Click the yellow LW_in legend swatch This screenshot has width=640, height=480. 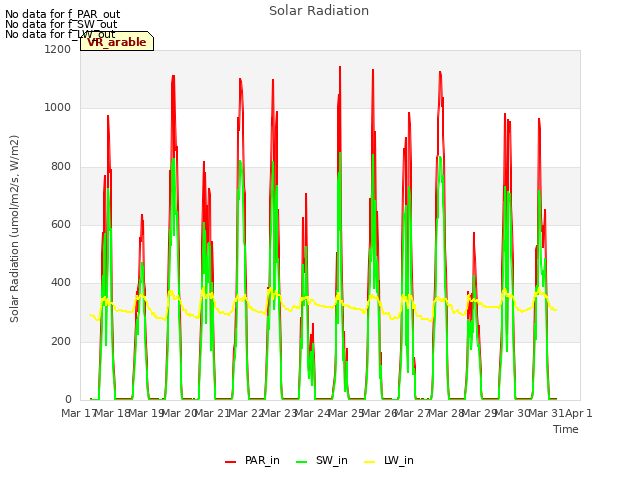369,462
